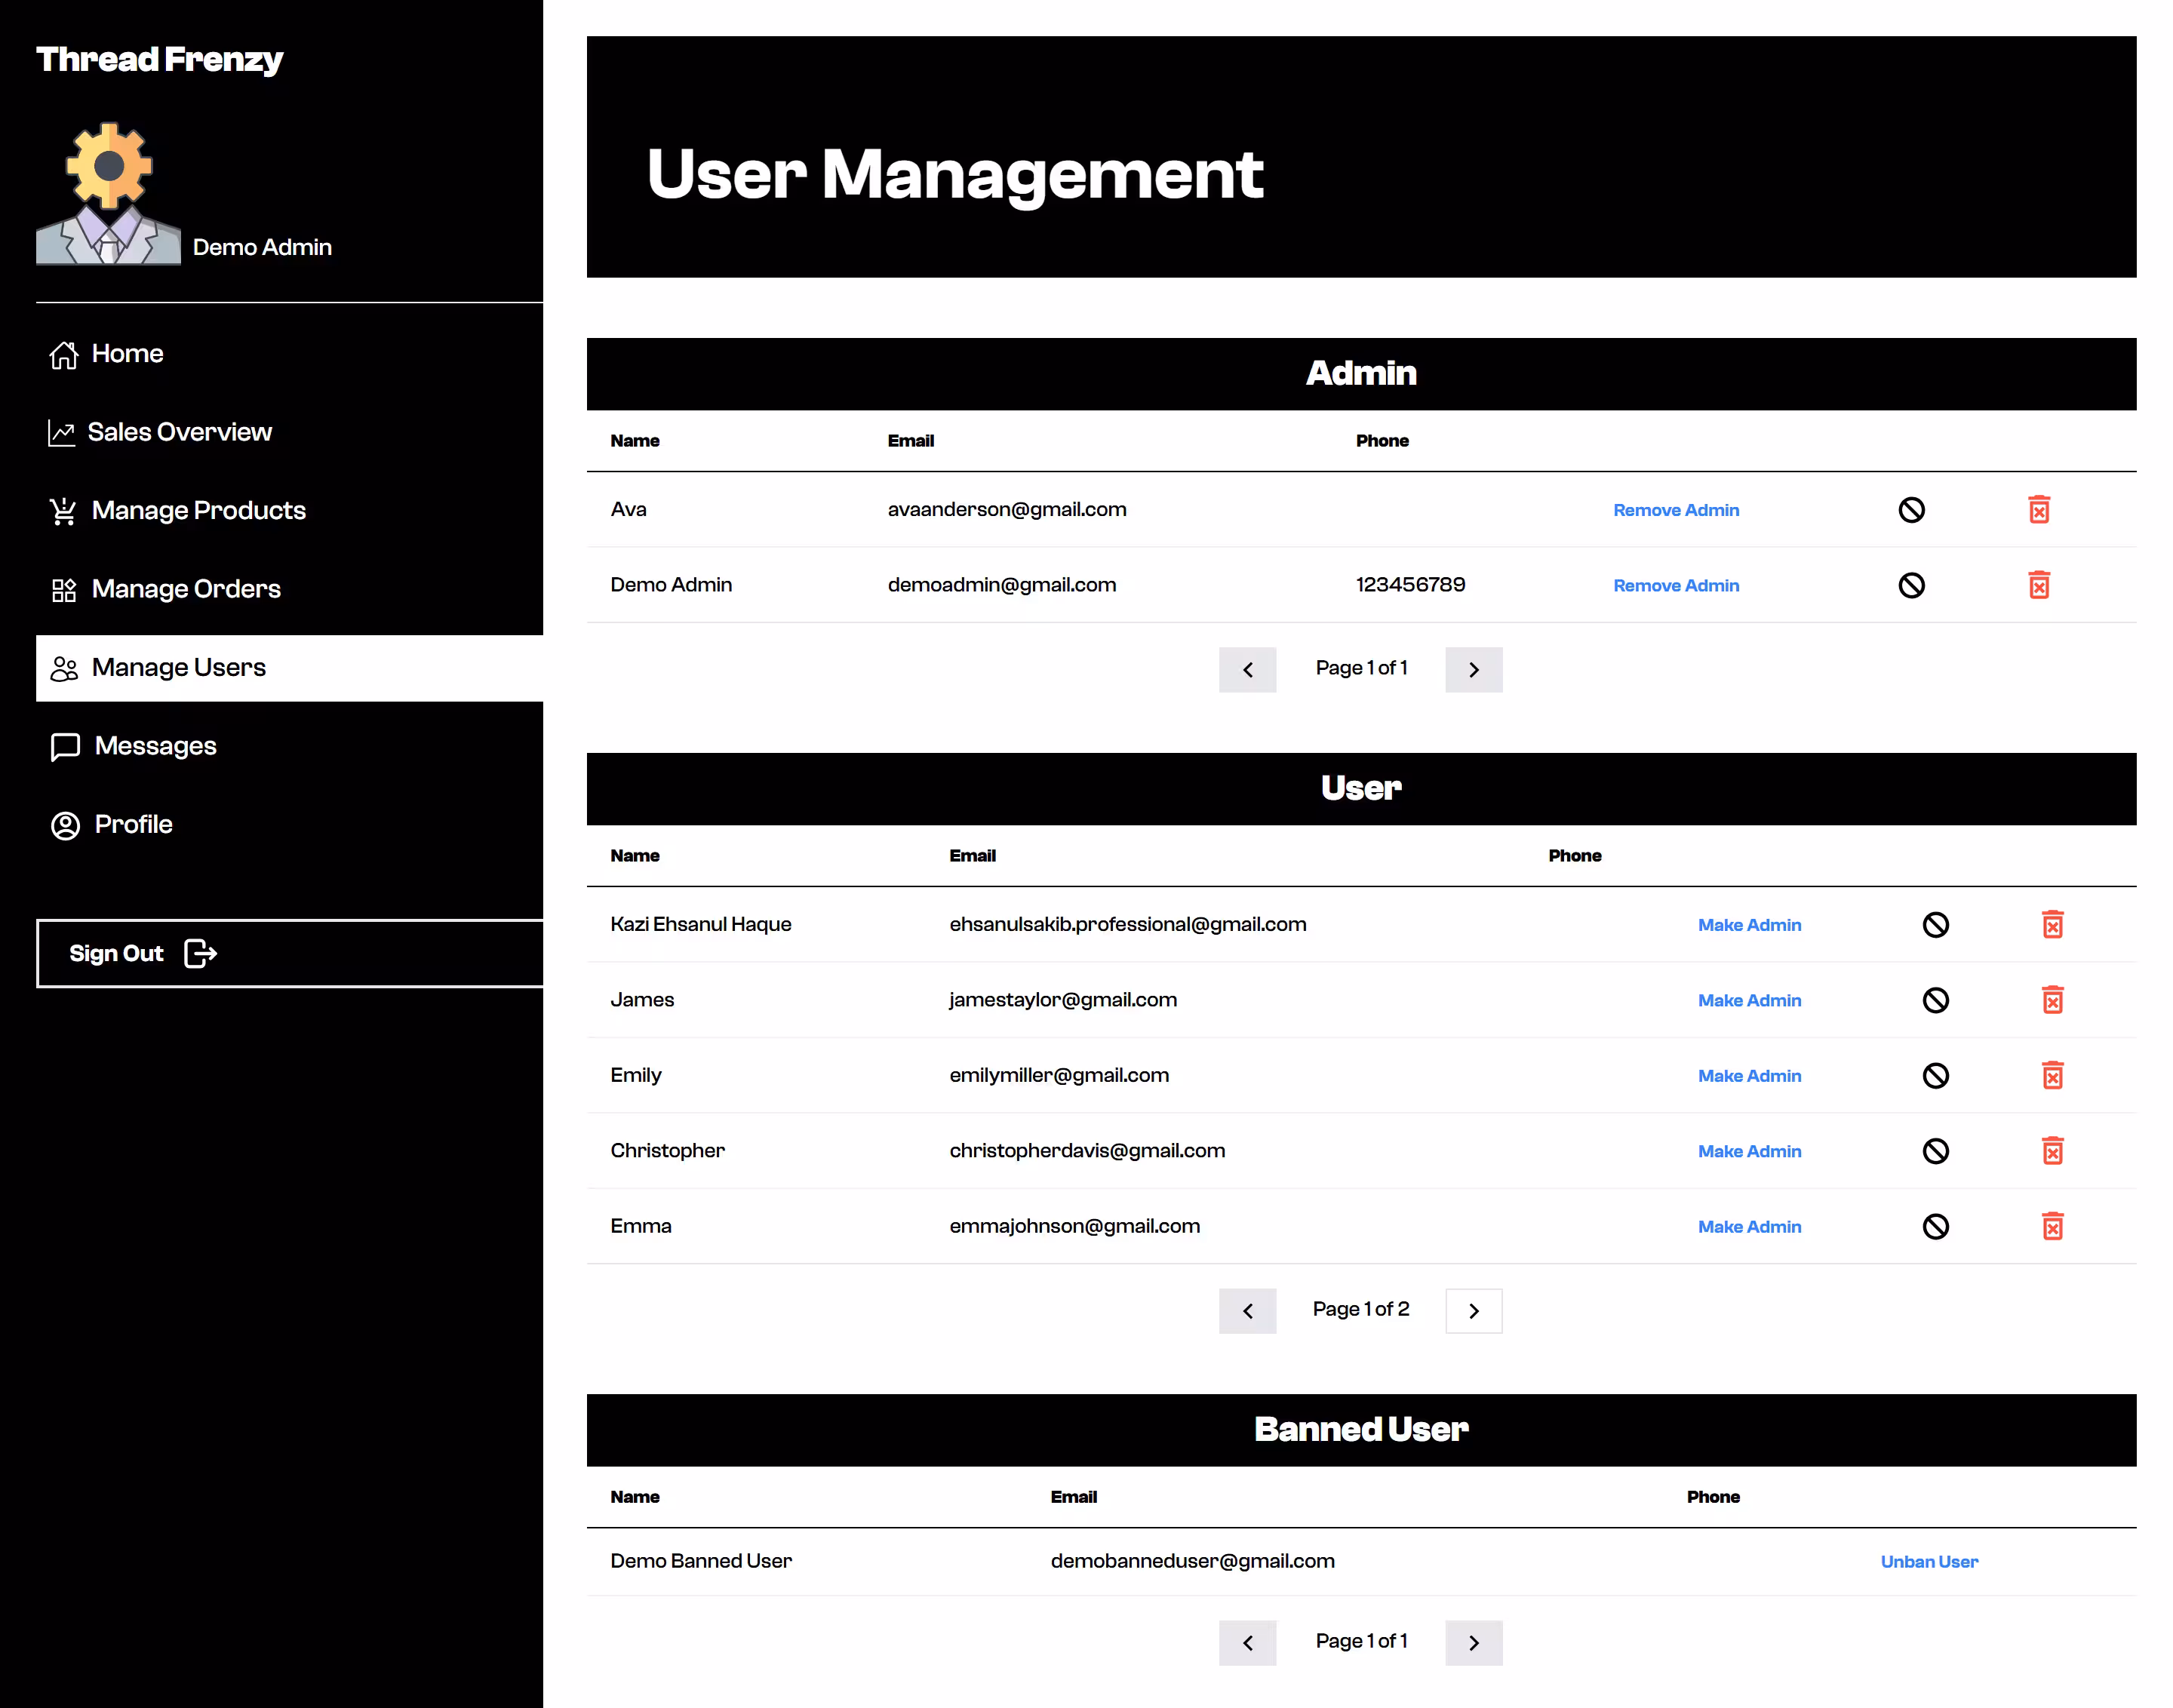Delete Demo Admin using trash icon

2038,585
